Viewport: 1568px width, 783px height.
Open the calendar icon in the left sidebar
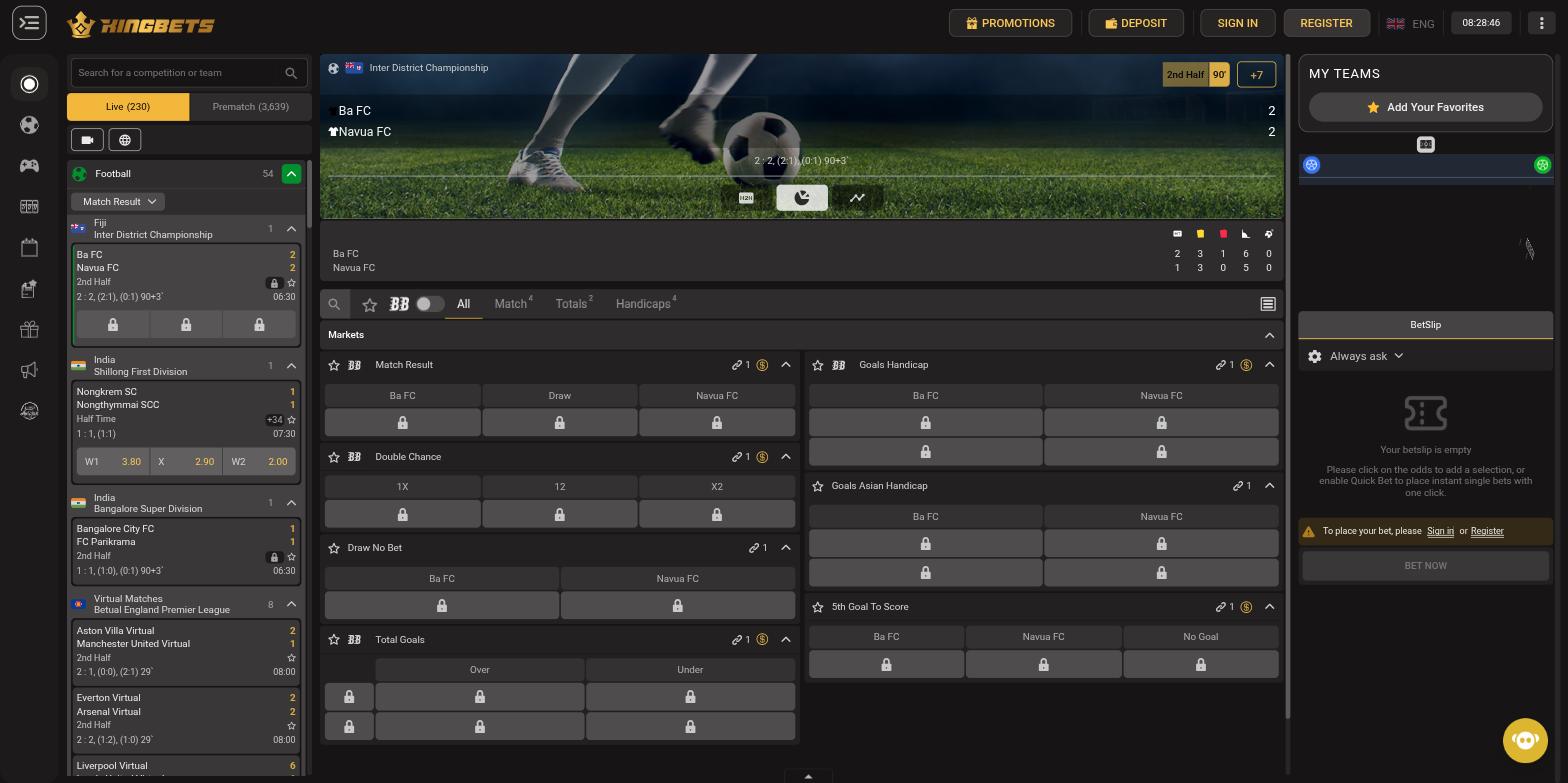(29, 247)
